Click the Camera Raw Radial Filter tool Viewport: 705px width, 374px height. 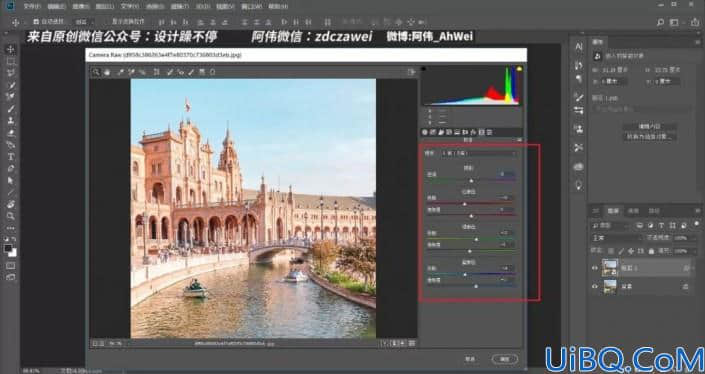click(x=212, y=72)
